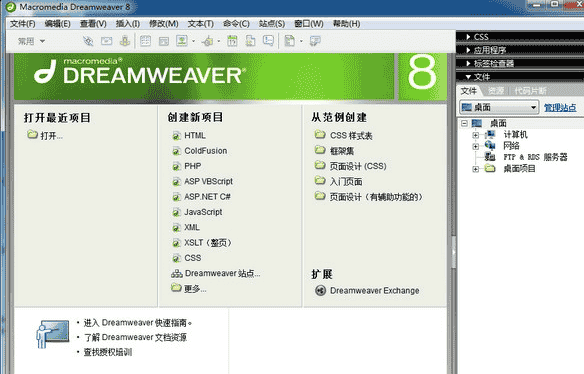Insert a Named Anchor via toolbar icon
This screenshot has width=584, height=374.
tap(125, 41)
